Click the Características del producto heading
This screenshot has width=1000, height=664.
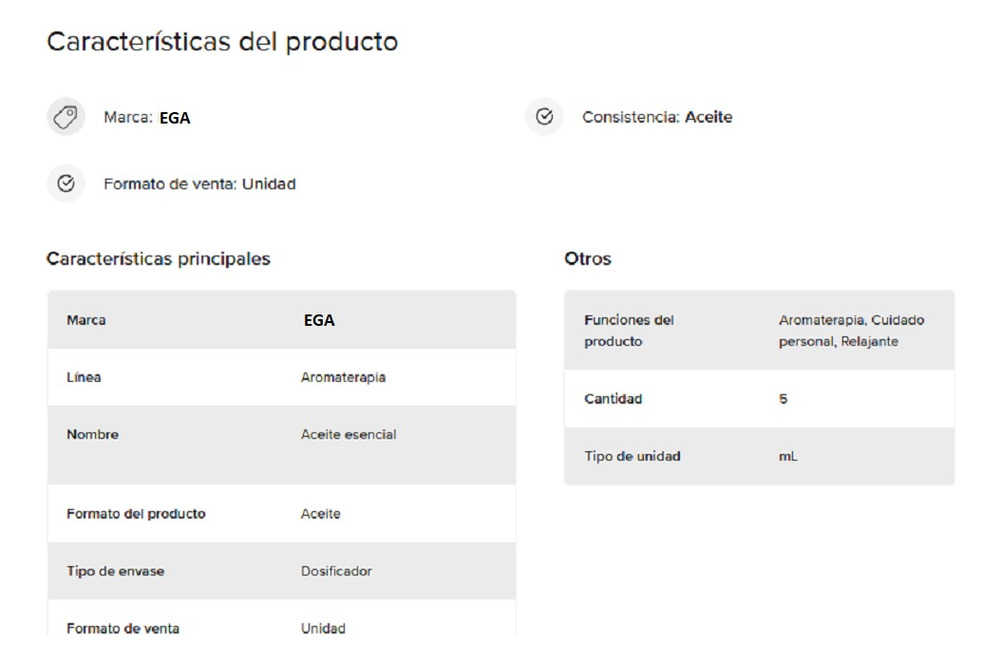[x=222, y=42]
